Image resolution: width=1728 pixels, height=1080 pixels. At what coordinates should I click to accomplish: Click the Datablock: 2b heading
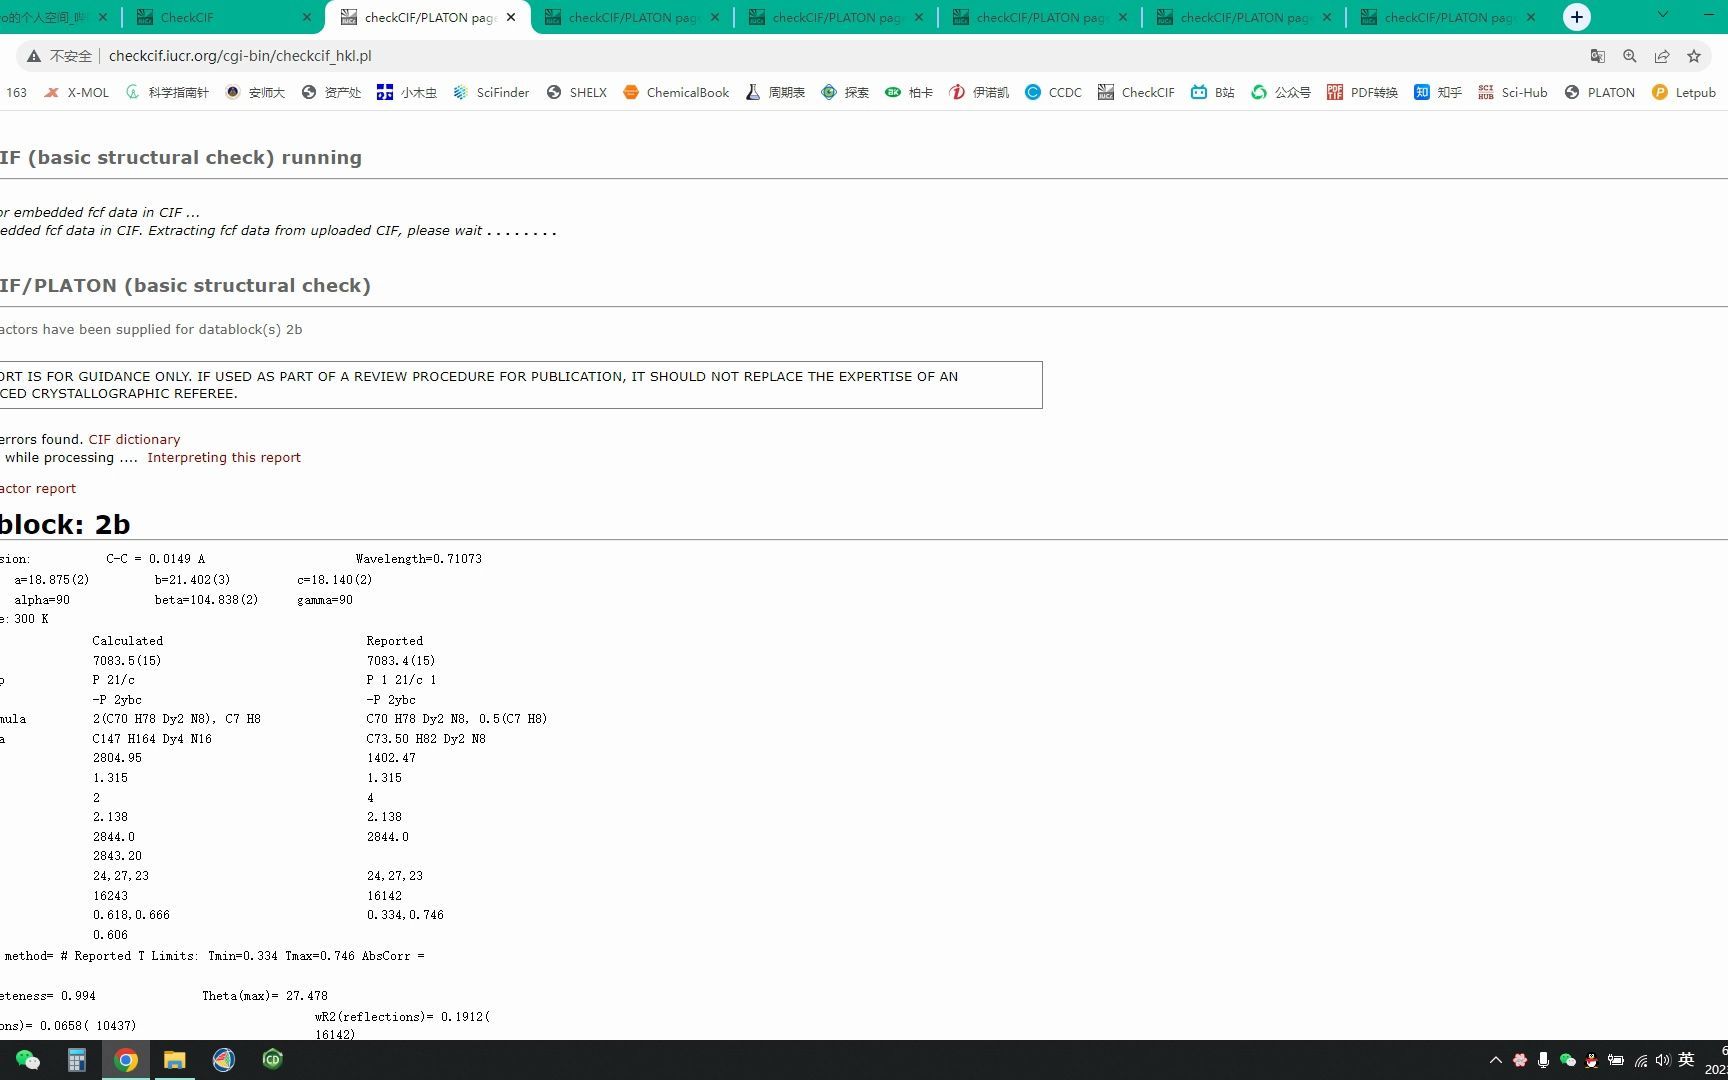tap(65, 524)
